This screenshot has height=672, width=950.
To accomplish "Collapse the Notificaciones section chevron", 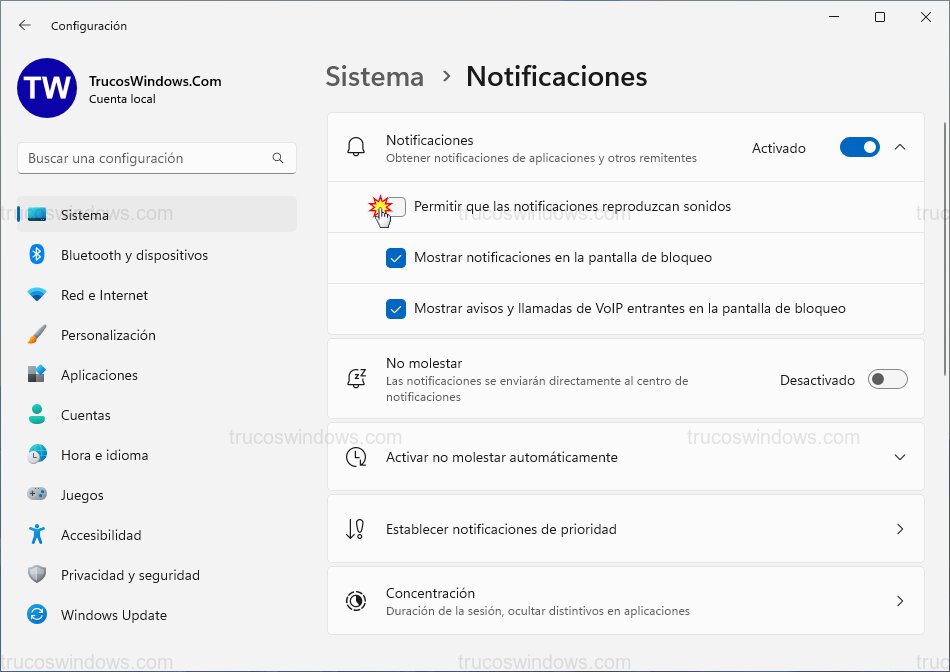I will click(900, 147).
